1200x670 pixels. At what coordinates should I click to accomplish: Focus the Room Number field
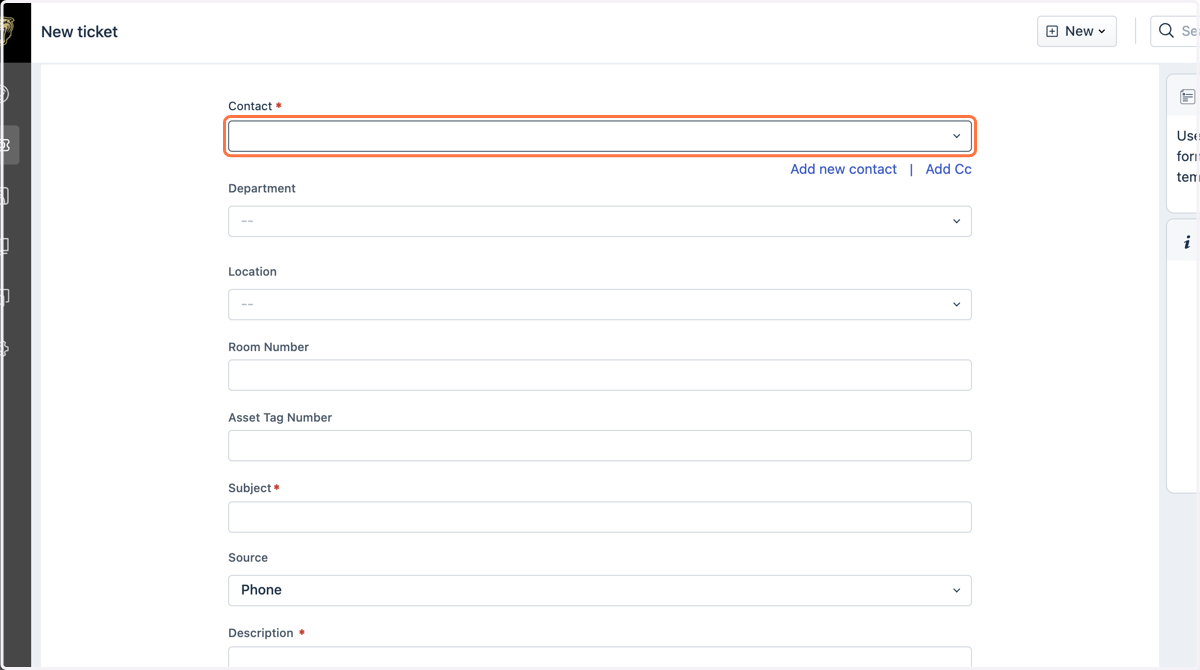pos(600,375)
